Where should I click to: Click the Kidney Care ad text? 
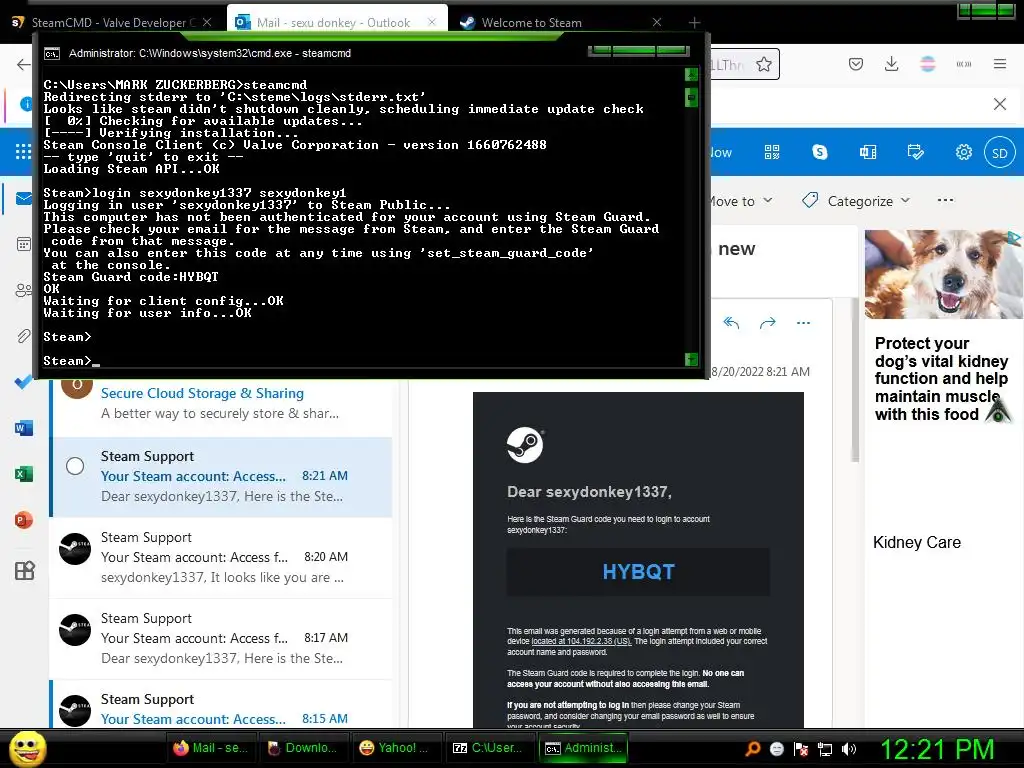pyautogui.click(x=917, y=542)
